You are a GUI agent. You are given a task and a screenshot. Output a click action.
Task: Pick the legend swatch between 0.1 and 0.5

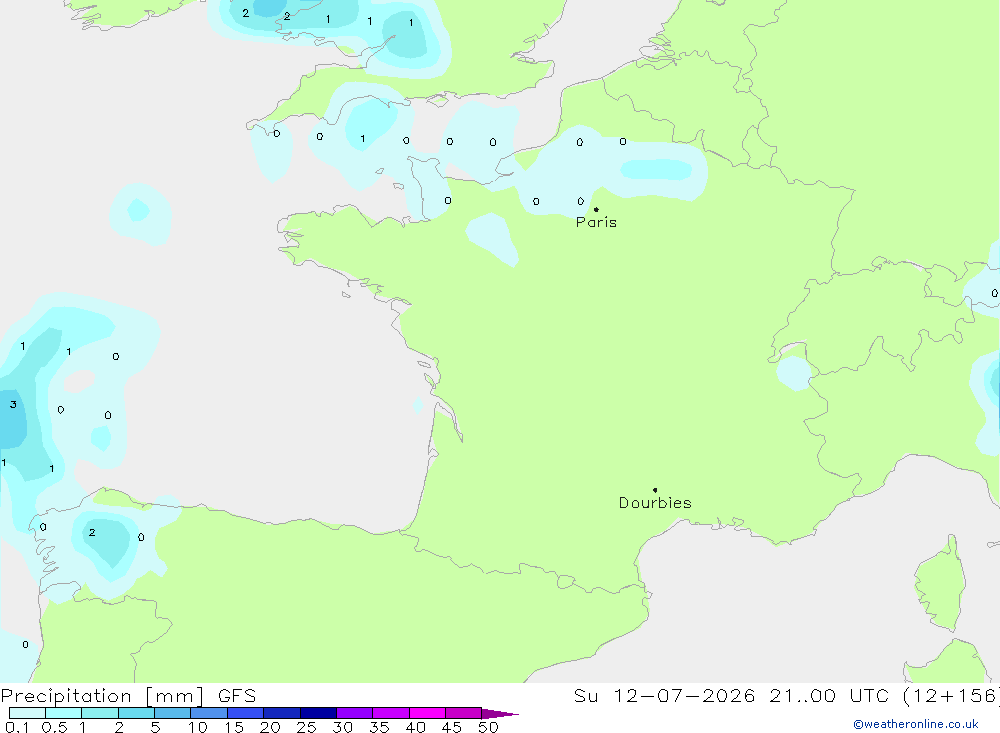click(27, 713)
